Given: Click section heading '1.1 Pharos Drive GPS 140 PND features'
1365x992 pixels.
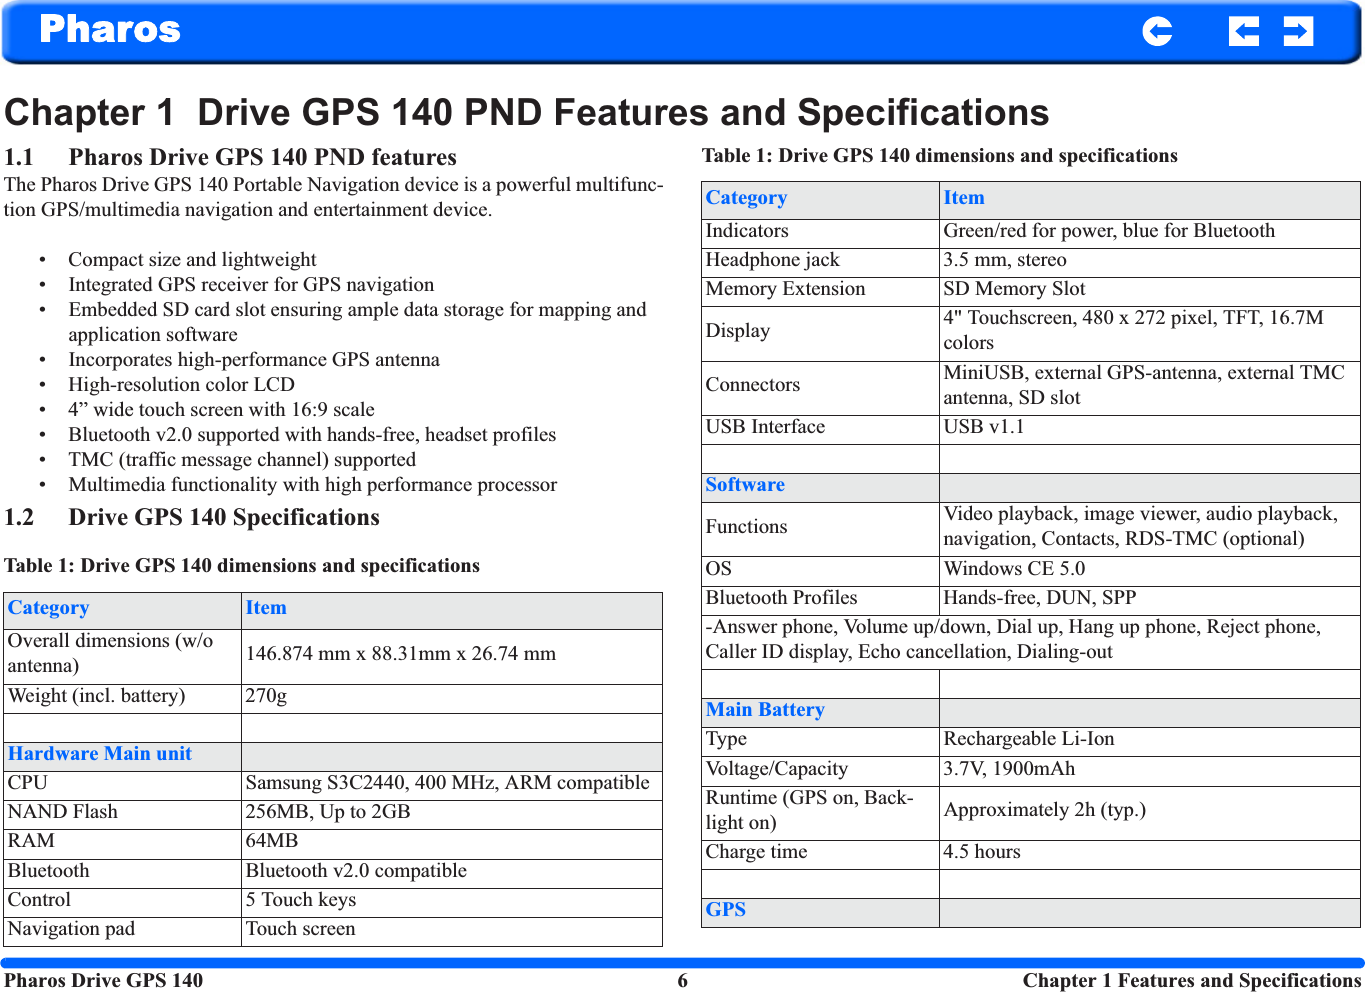Looking at the screenshot, I should coord(230,157).
